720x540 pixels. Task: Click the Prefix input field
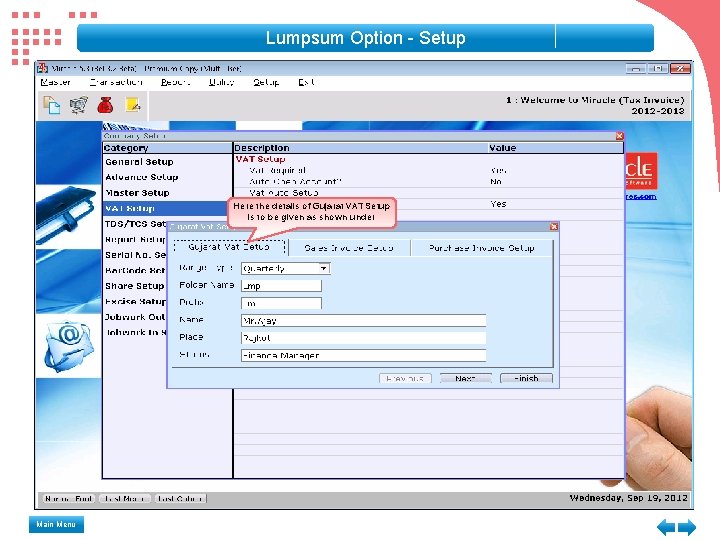[281, 303]
